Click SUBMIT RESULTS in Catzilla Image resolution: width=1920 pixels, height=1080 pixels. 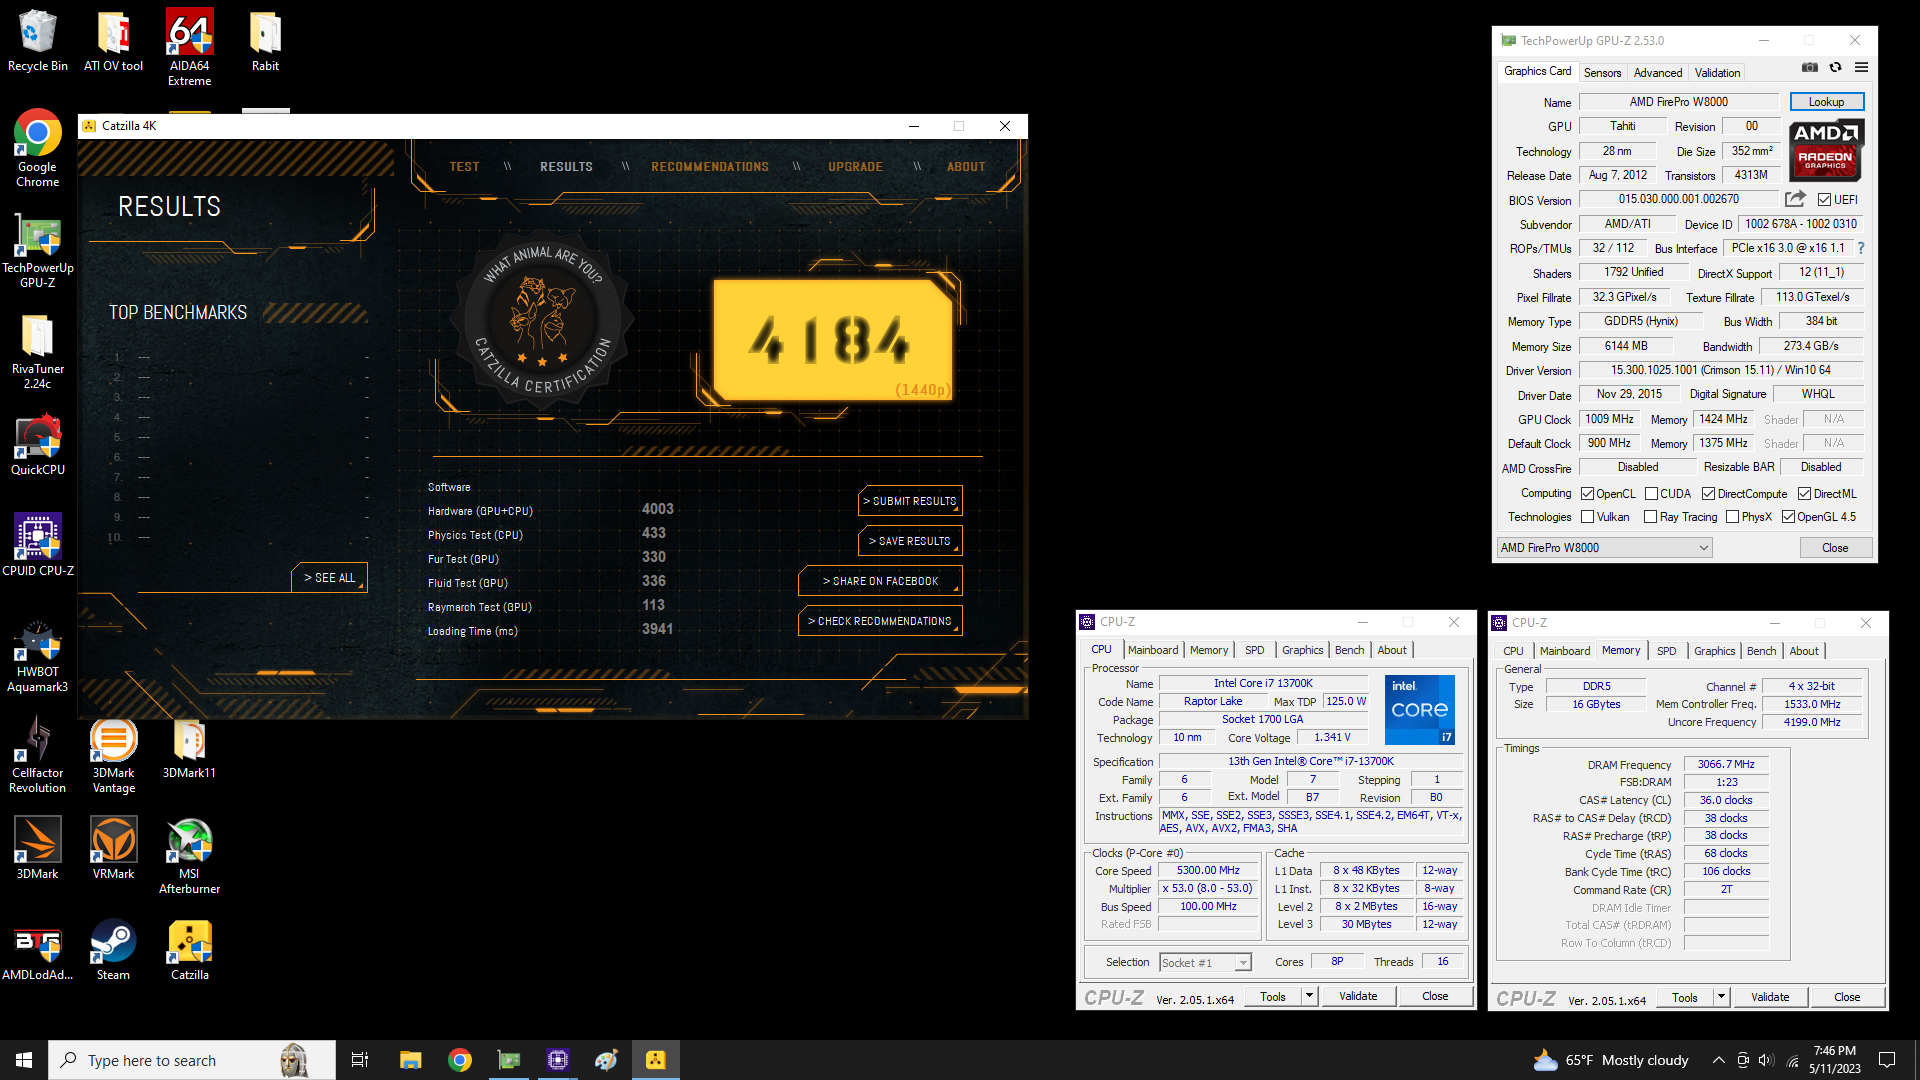(910, 501)
